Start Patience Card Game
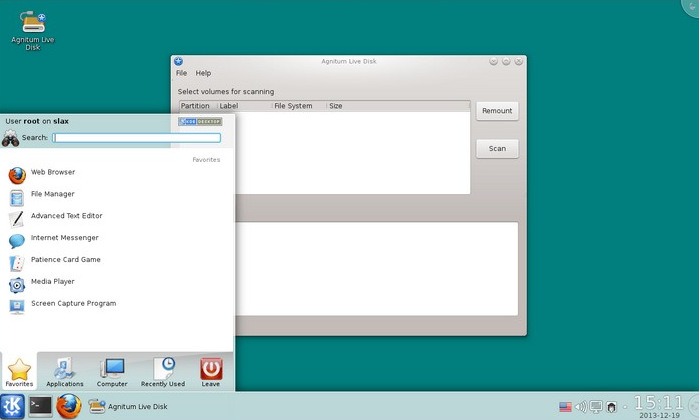Viewport: 700px width, 420px height. 116,262
